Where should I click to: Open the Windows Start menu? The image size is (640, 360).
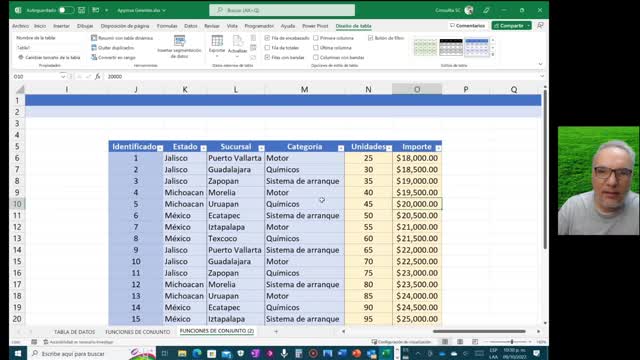pyautogui.click(x=18, y=353)
